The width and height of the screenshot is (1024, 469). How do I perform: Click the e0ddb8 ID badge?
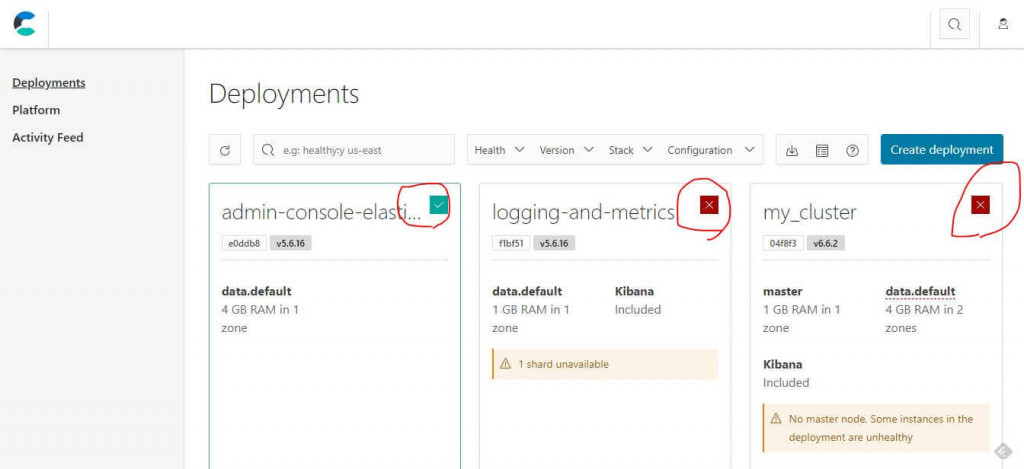tap(244, 244)
